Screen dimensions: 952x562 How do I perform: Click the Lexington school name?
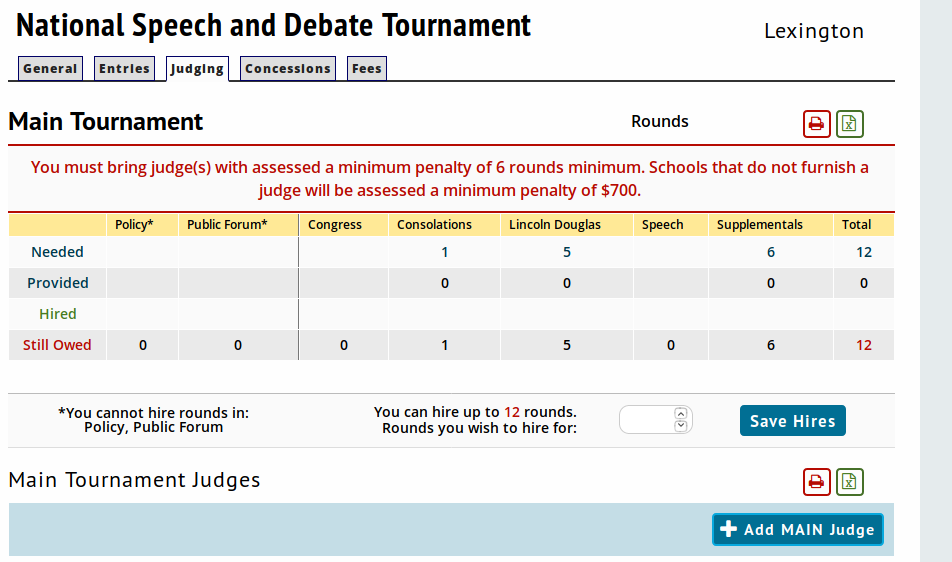(x=814, y=31)
